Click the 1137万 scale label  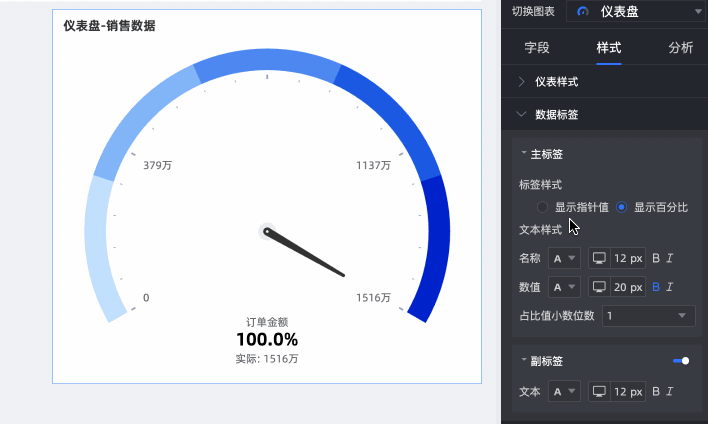[x=373, y=165]
